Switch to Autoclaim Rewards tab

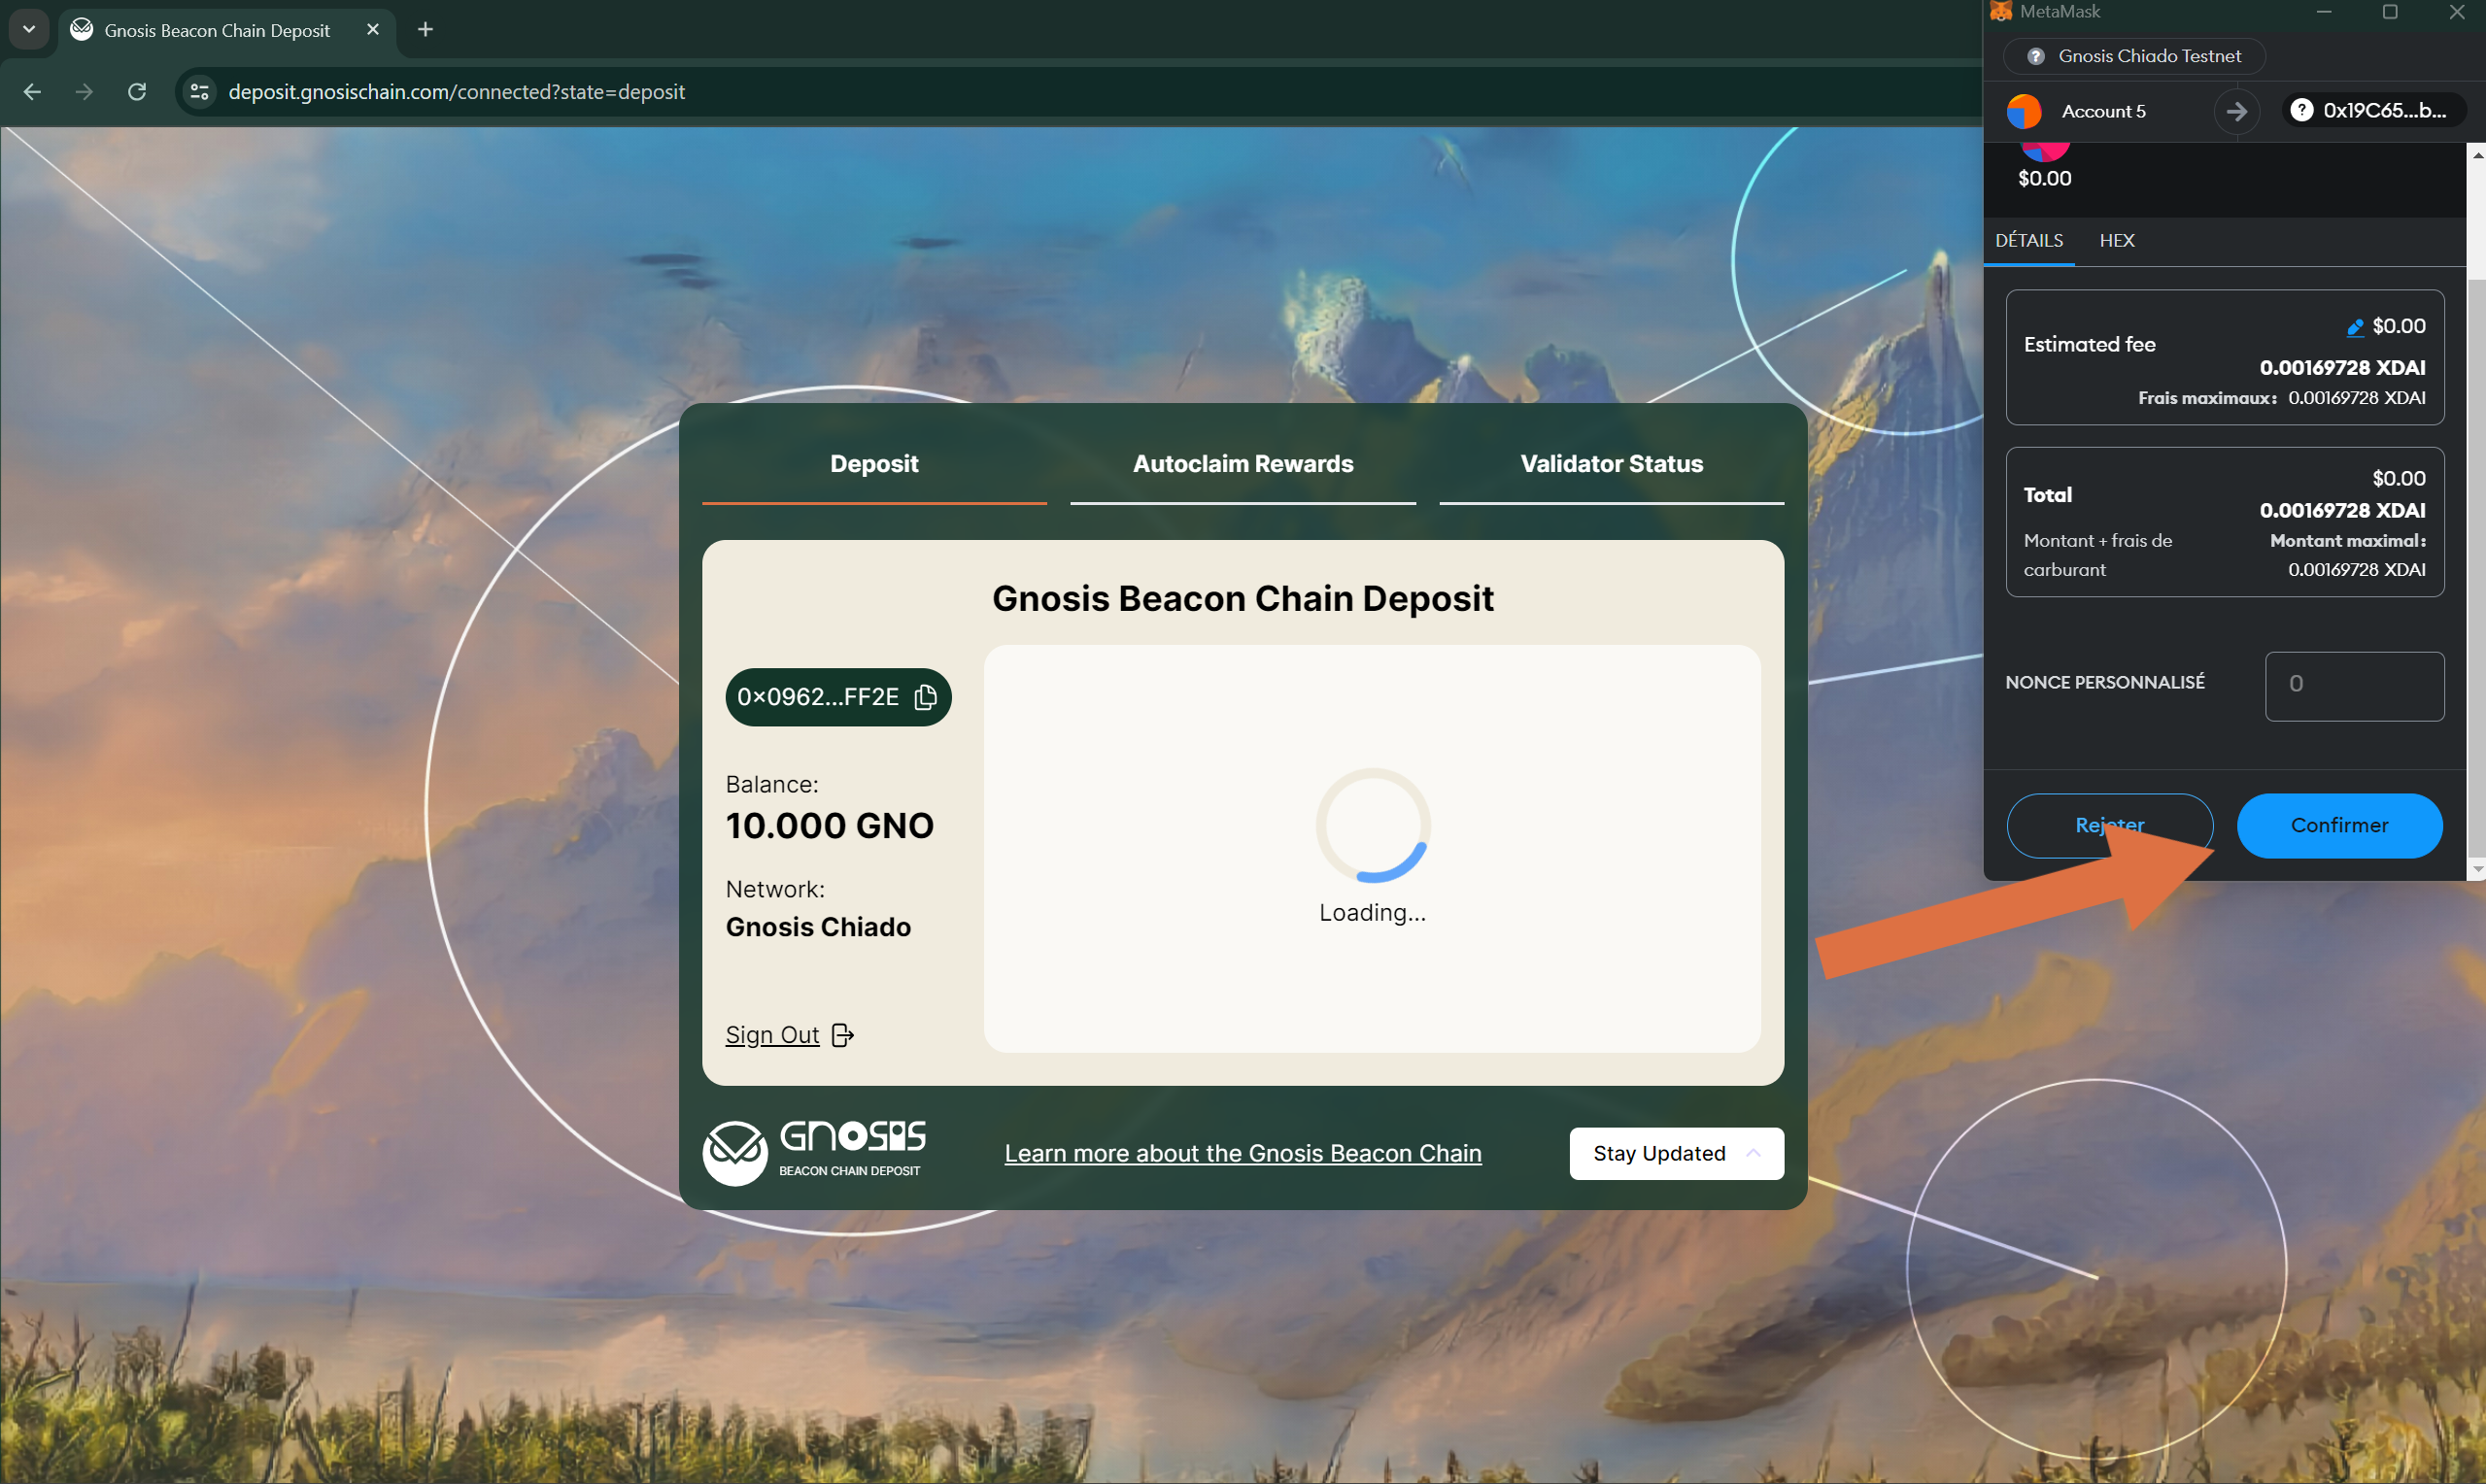pyautogui.click(x=1242, y=464)
